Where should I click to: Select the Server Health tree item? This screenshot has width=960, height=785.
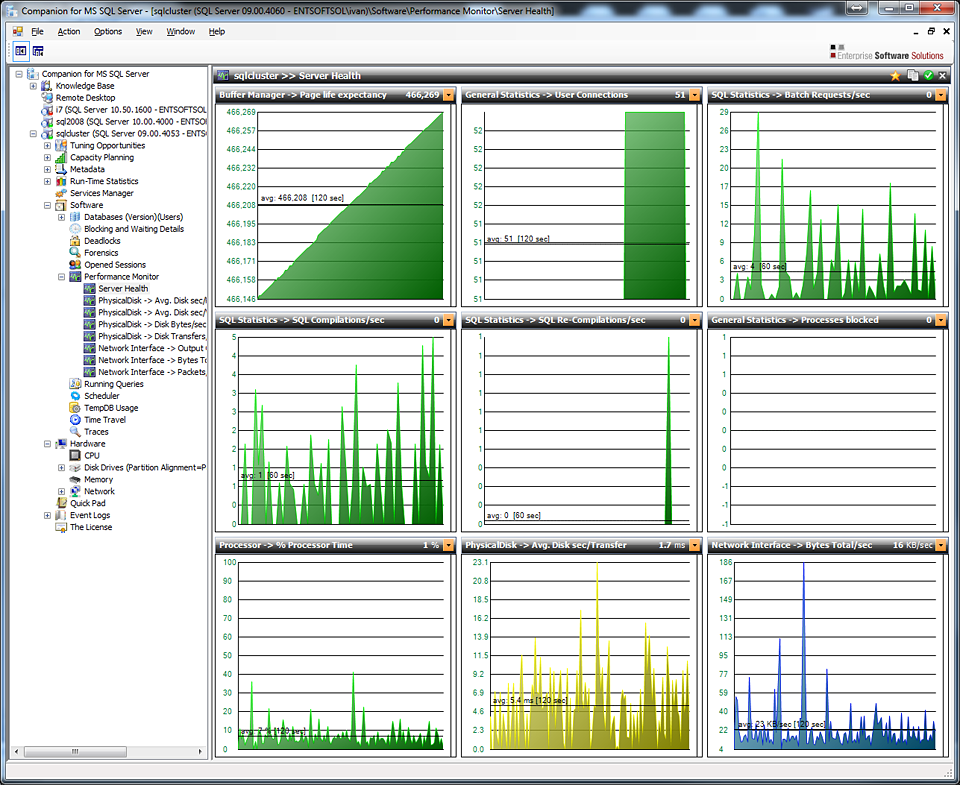click(123, 288)
